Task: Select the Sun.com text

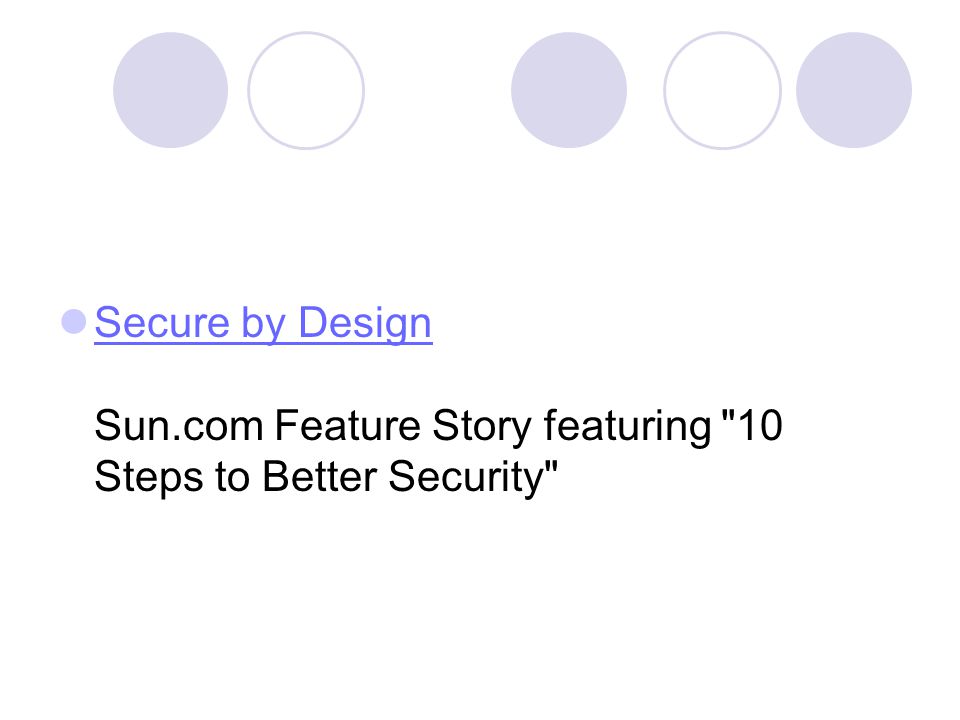Action: pyautogui.click(x=179, y=426)
